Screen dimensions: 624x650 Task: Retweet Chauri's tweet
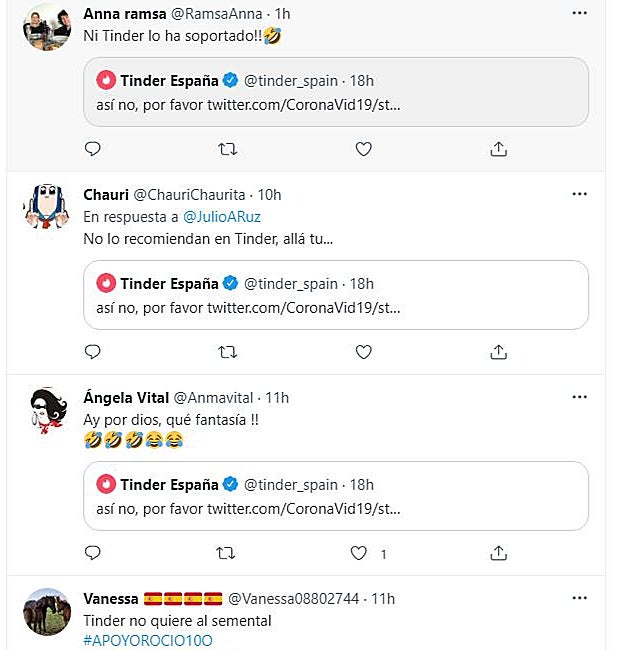tap(228, 352)
